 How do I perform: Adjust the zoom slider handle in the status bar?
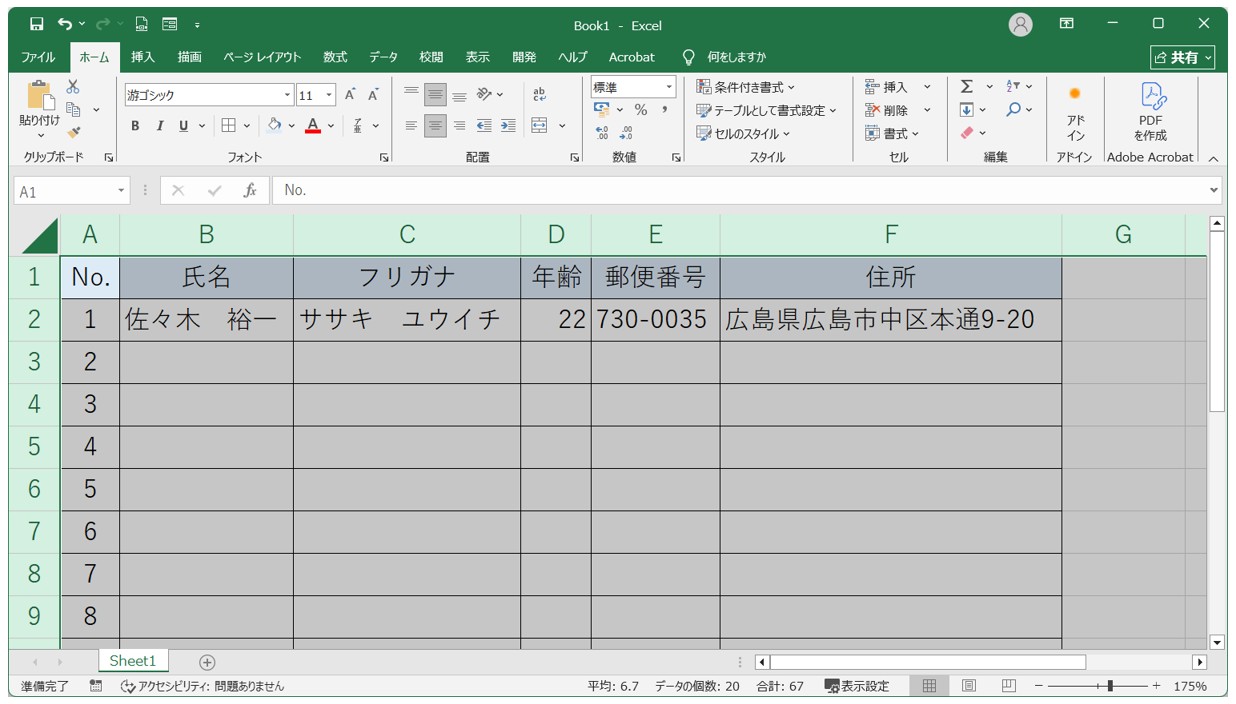click(x=1110, y=686)
